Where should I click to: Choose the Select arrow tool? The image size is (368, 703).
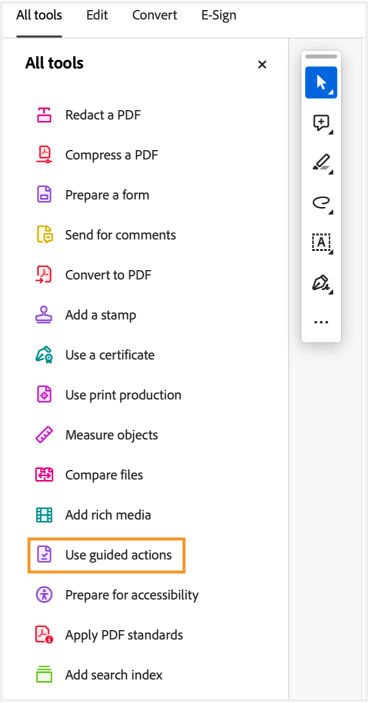coord(321,82)
